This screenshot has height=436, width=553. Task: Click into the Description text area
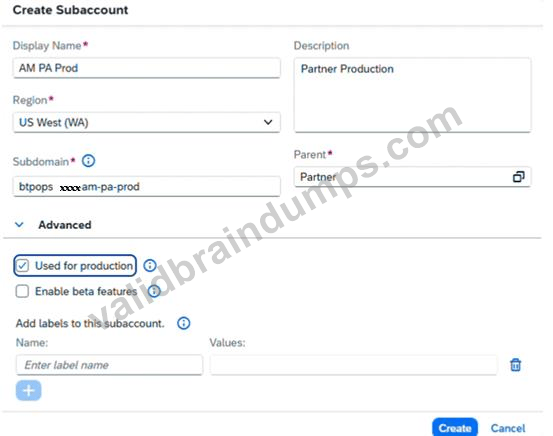412,95
